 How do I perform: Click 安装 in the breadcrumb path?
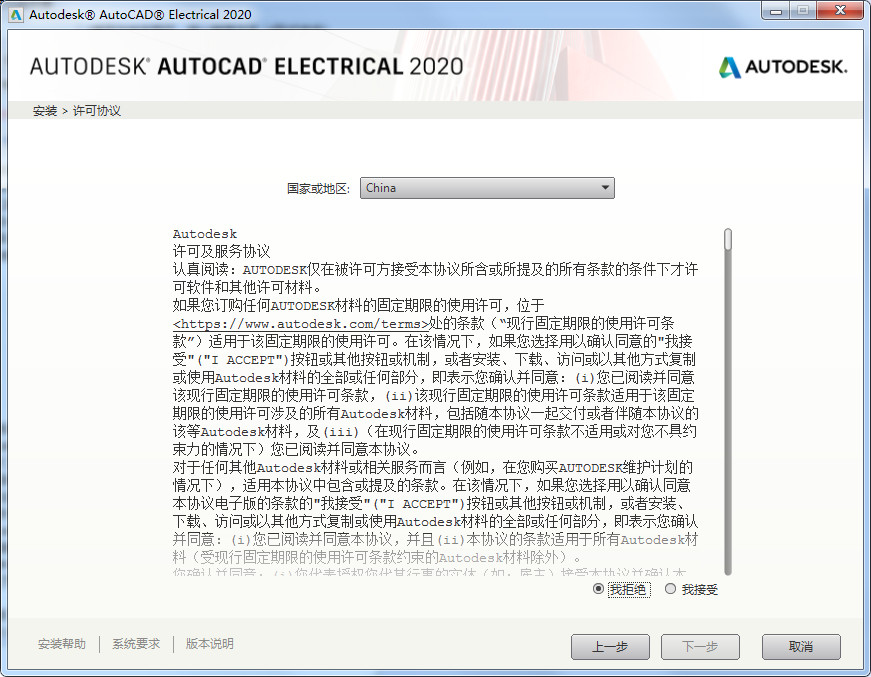(45, 111)
